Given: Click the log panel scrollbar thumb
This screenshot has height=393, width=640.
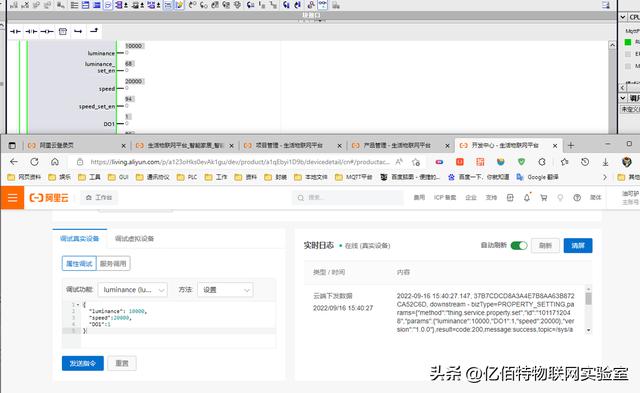Looking at the screenshot, I should coord(588,299).
